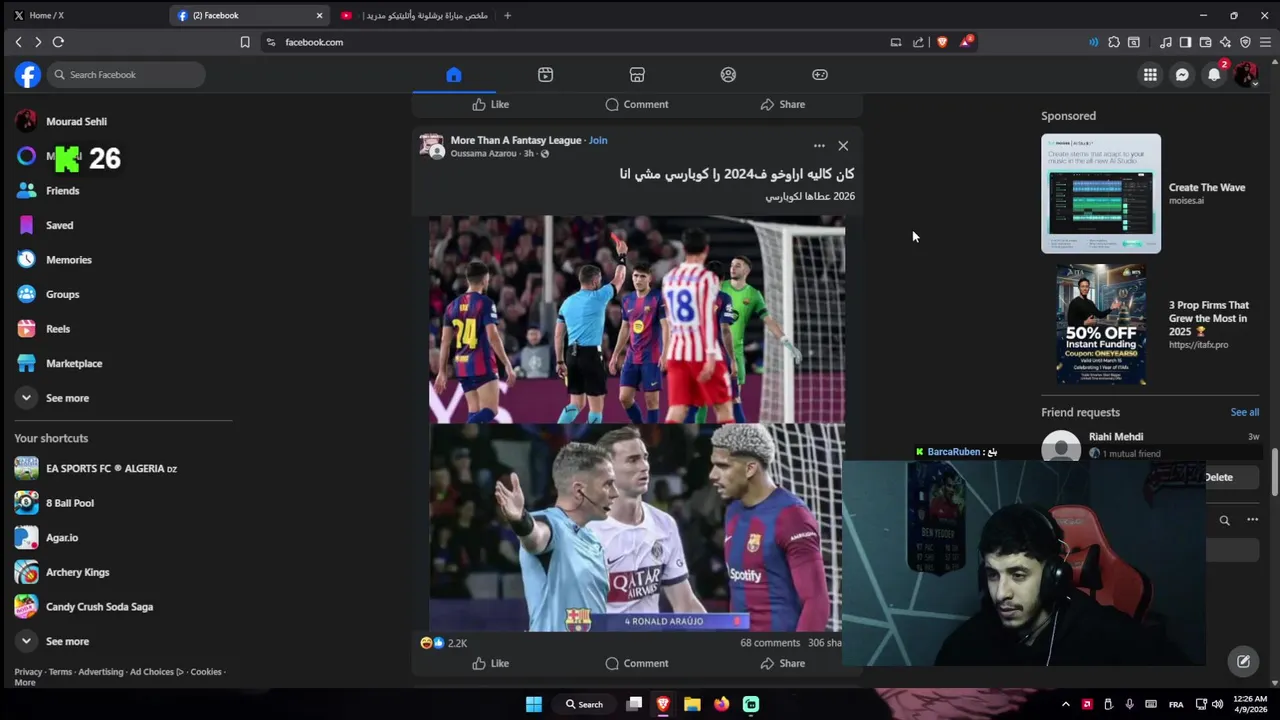Expand See more under the sidebar menu
The width and height of the screenshot is (1280, 720).
tap(67, 398)
